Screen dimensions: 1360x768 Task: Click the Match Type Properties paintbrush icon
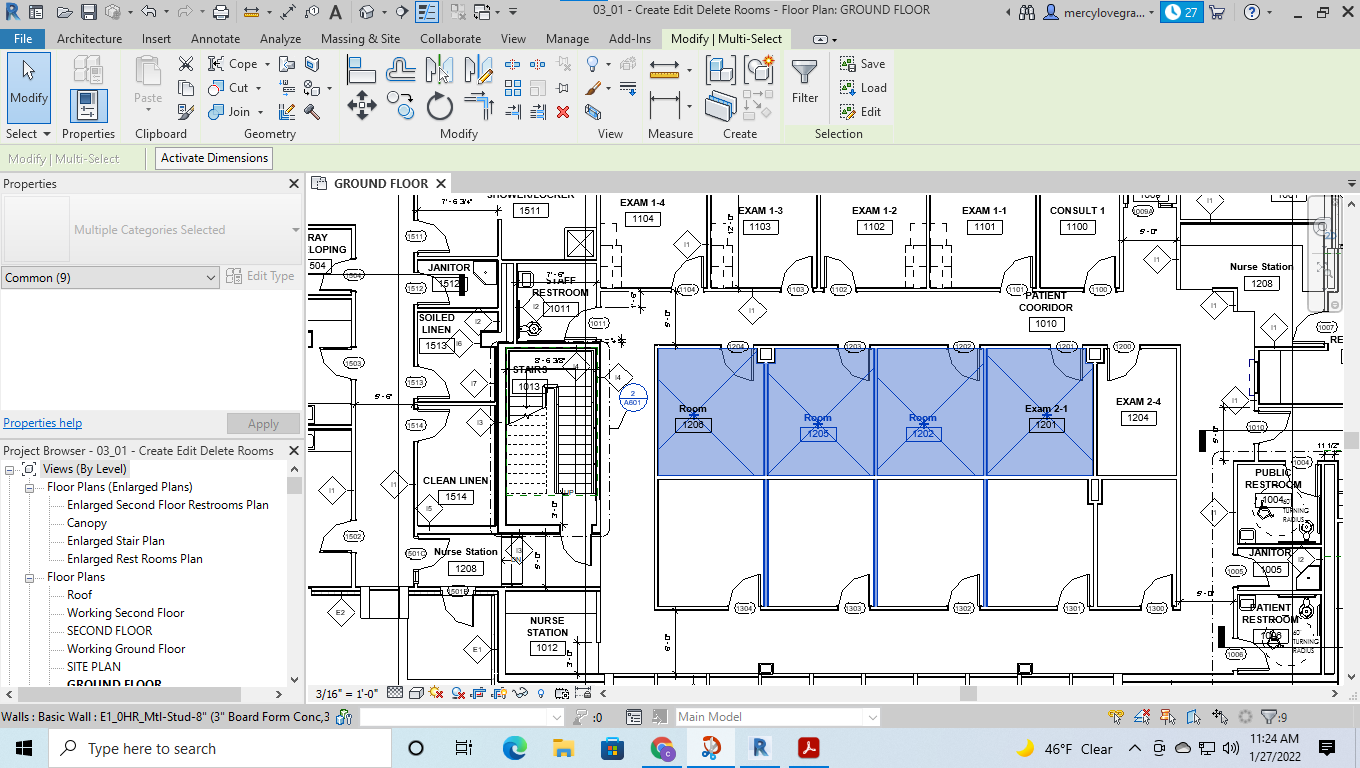point(186,112)
